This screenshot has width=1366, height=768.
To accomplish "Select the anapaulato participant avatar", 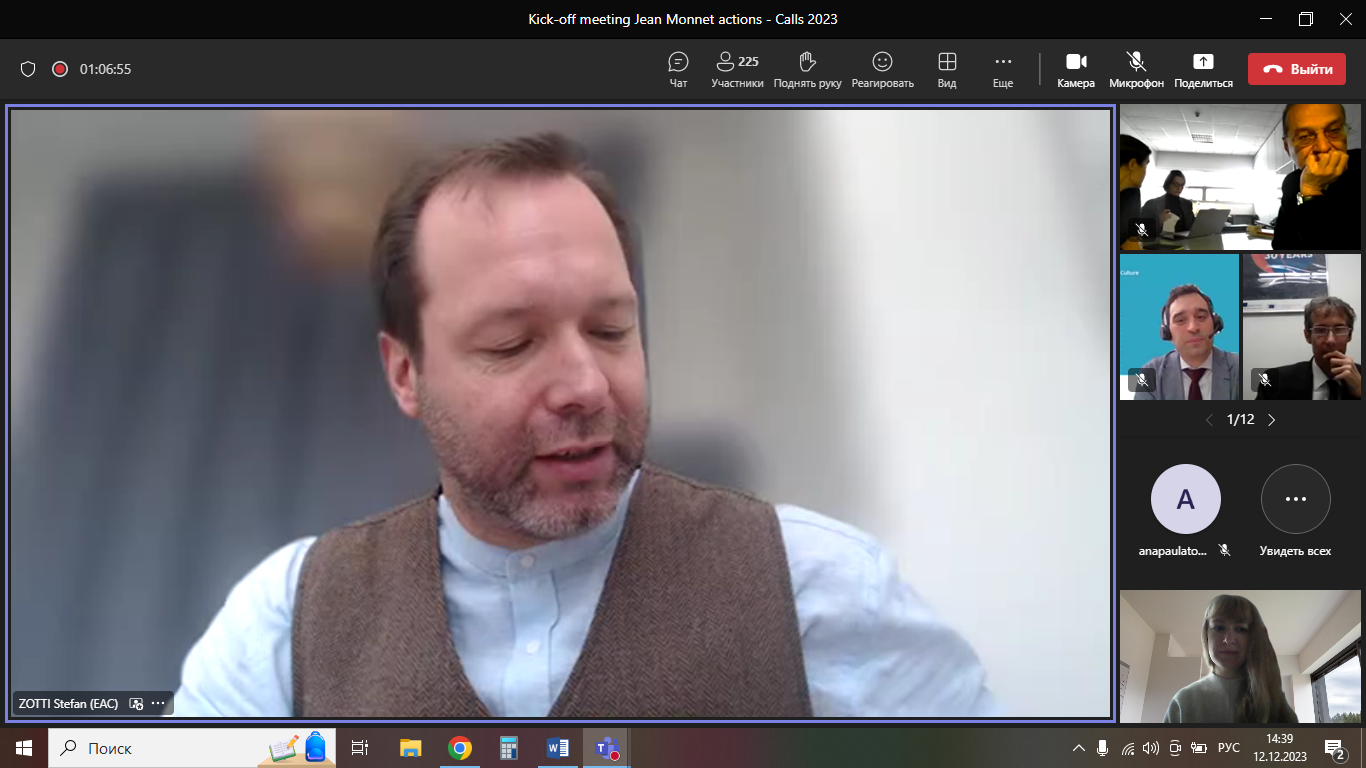I will pos(1185,499).
